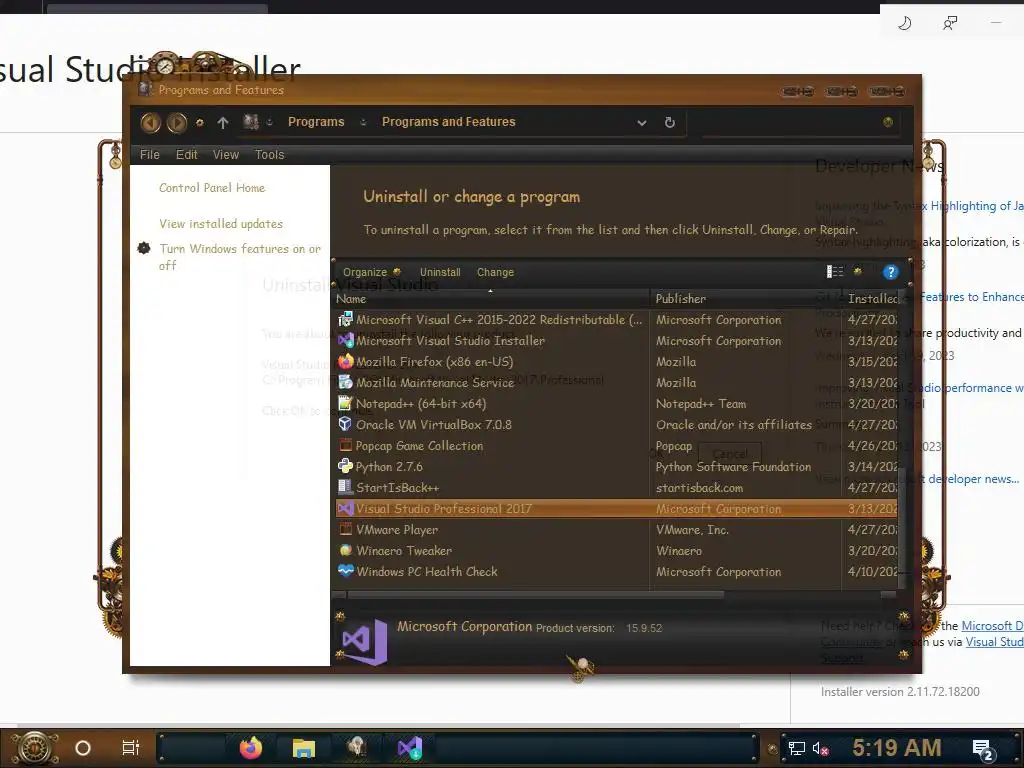
Task: Click the network icon in the system tray
Action: tap(797, 748)
